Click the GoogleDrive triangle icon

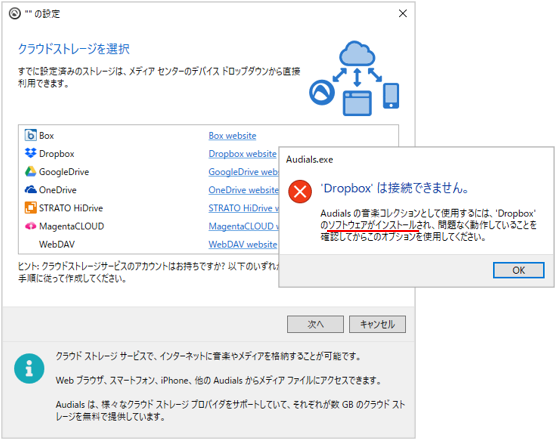[31, 172]
